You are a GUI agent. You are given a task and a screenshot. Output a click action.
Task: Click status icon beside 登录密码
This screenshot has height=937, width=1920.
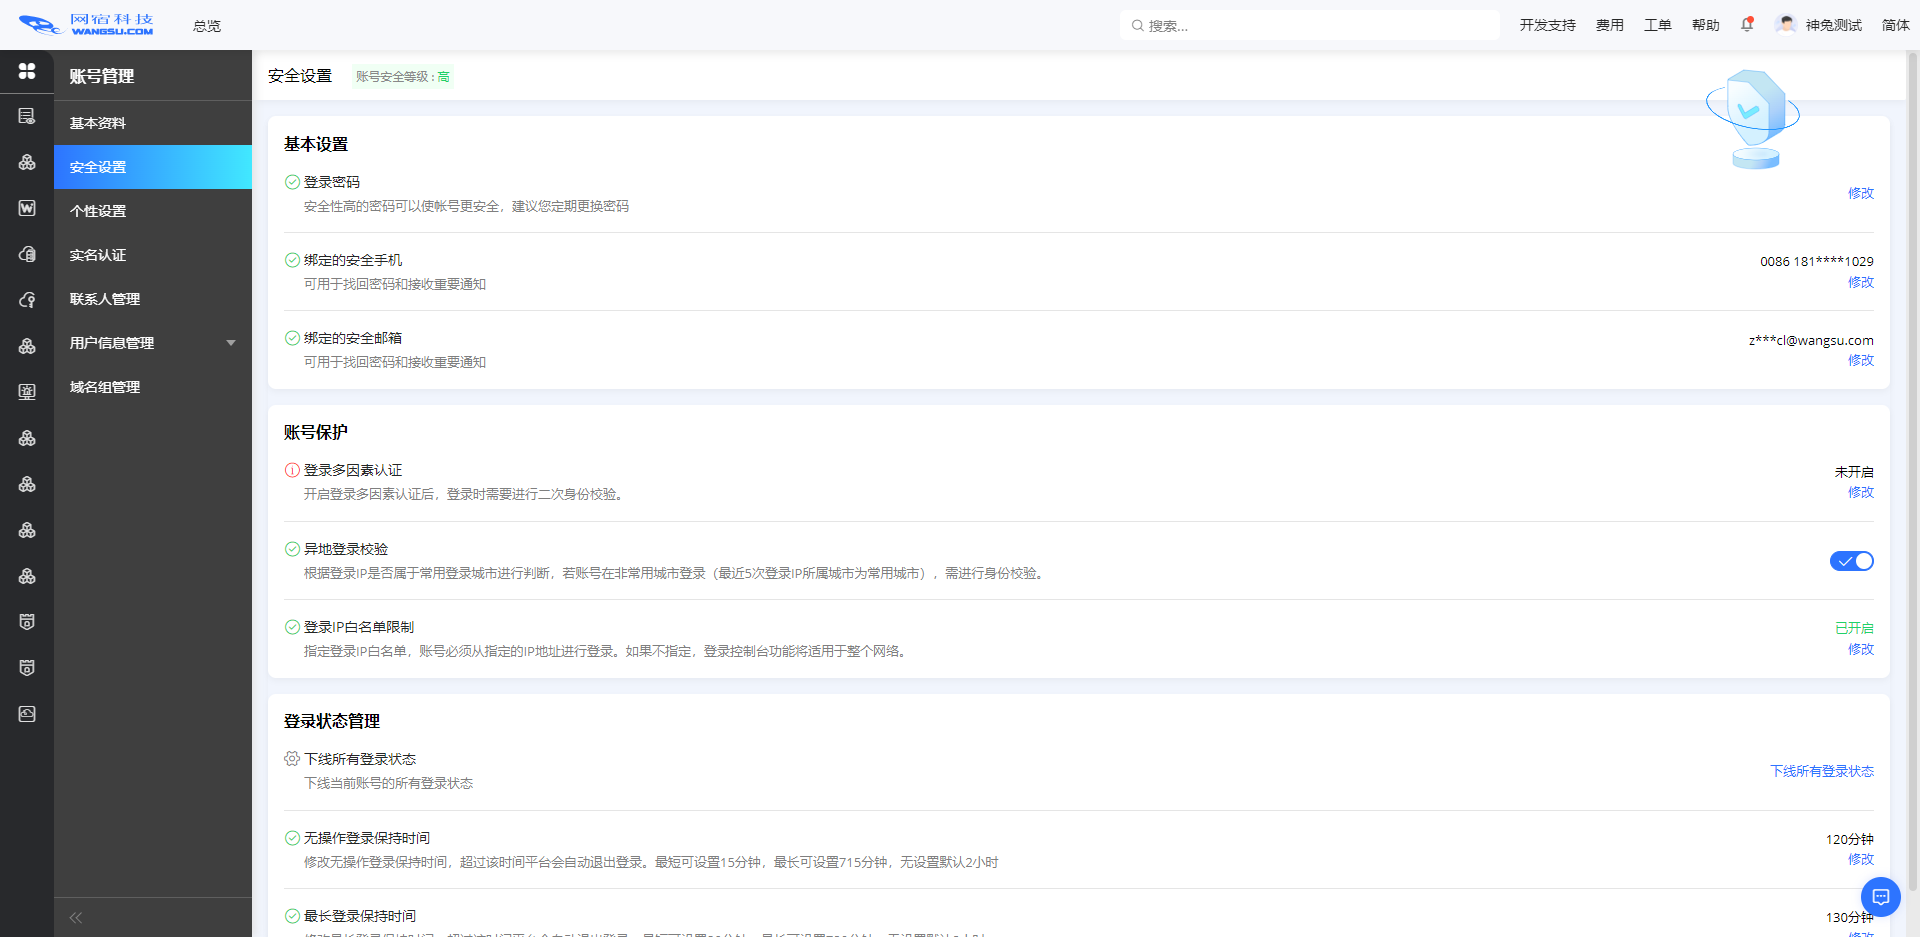292,182
